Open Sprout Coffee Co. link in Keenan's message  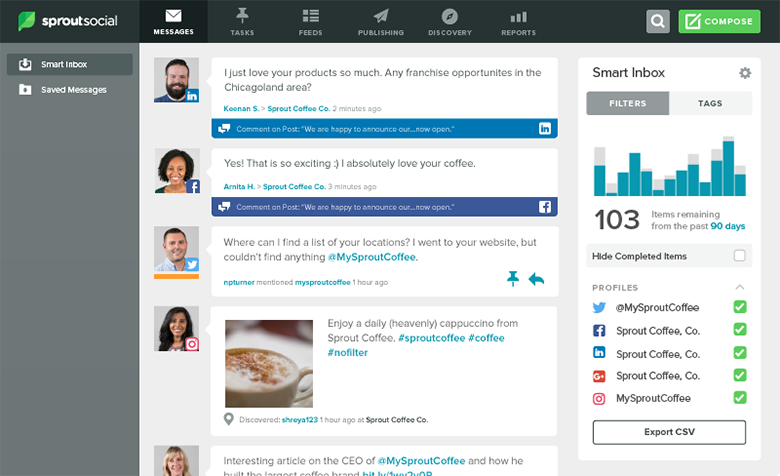point(298,108)
